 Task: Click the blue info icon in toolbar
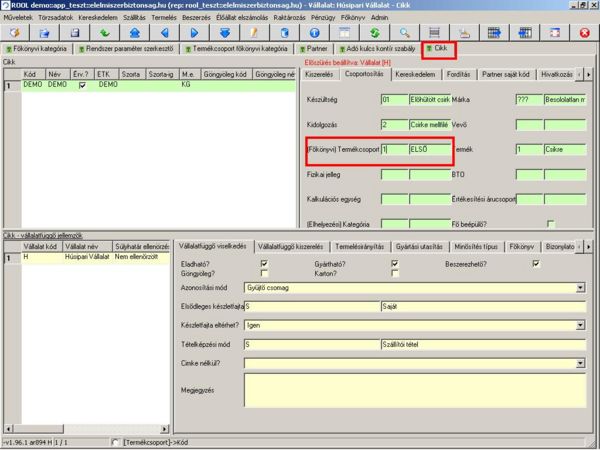[314, 33]
